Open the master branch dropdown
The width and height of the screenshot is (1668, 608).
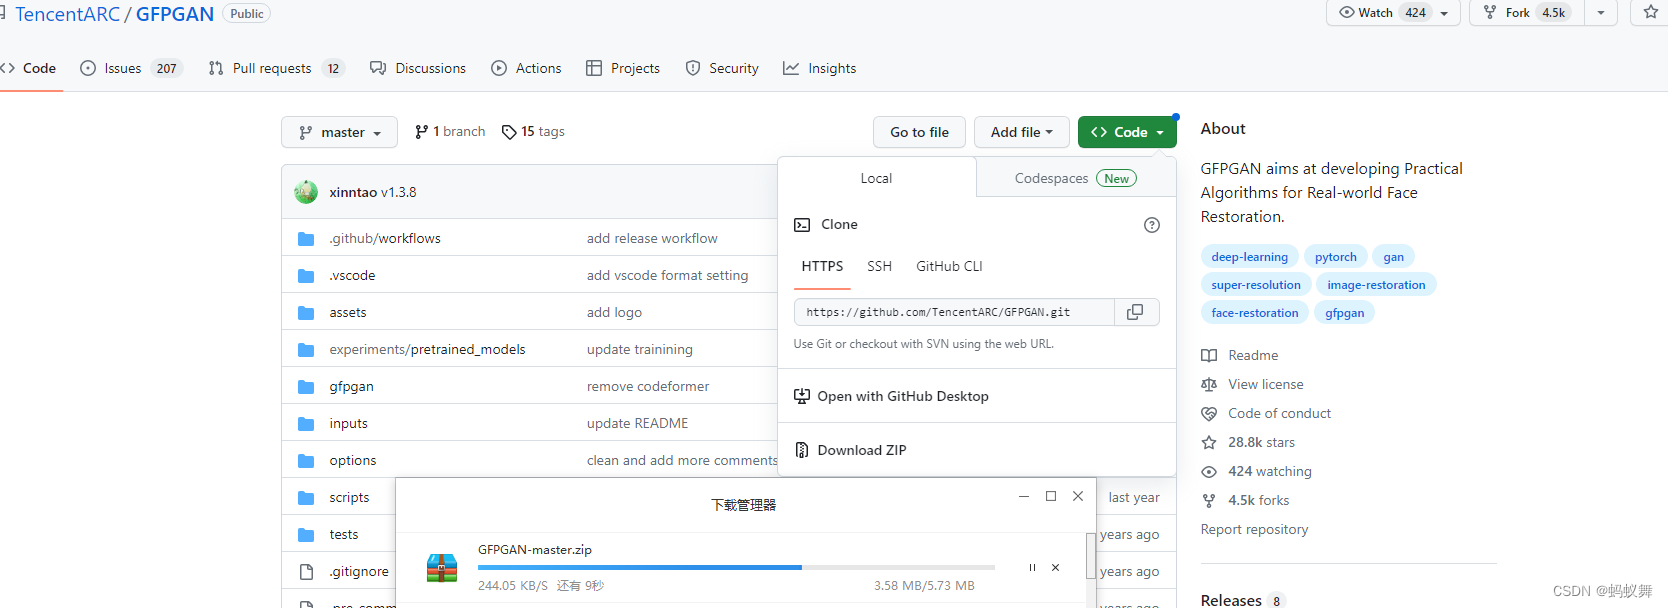pos(340,132)
